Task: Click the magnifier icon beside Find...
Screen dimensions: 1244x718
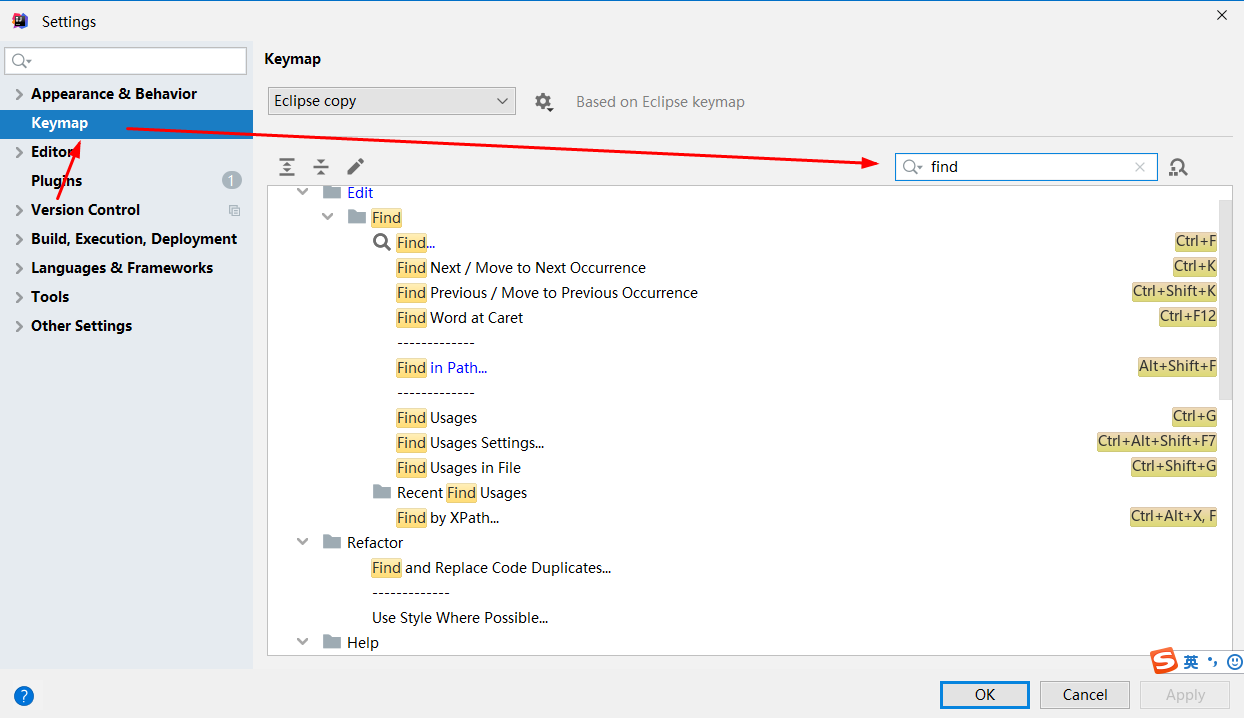Action: click(x=382, y=242)
